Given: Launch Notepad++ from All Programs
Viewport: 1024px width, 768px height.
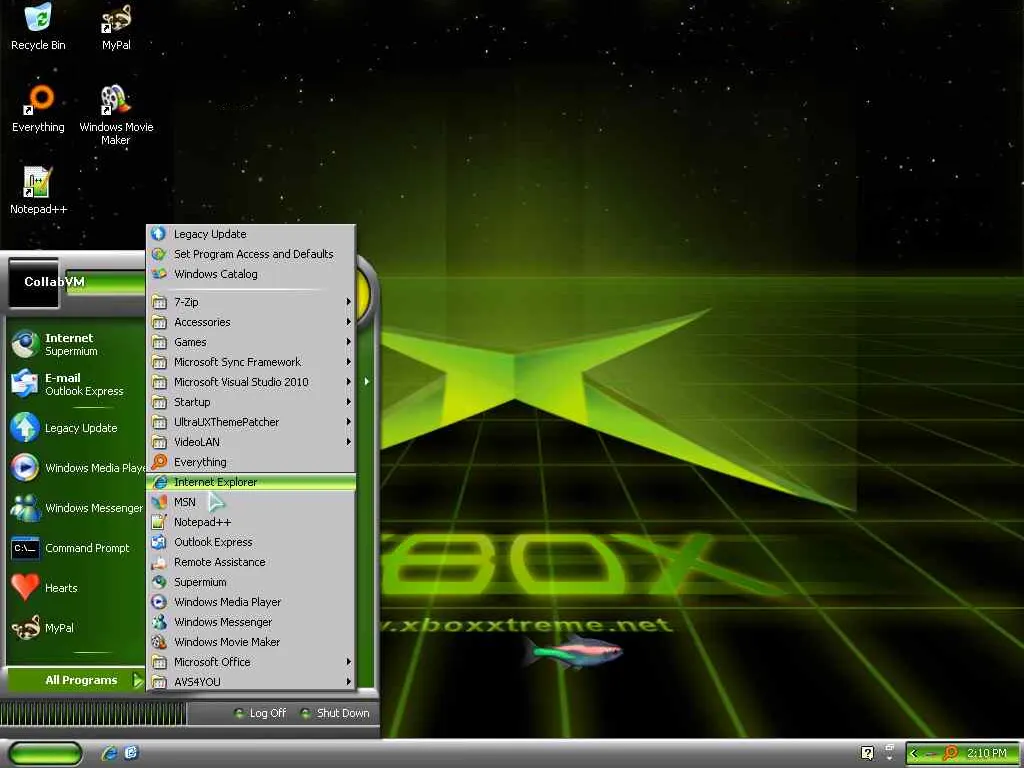Looking at the screenshot, I should [251, 522].
